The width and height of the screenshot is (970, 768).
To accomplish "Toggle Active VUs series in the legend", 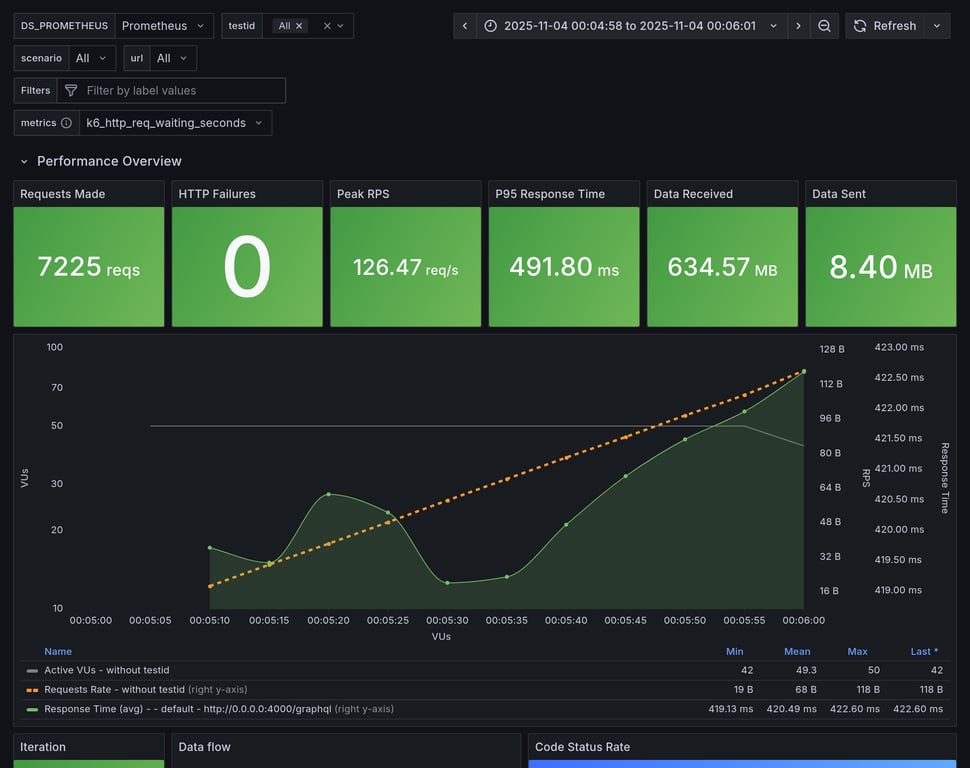I will (x=106, y=670).
